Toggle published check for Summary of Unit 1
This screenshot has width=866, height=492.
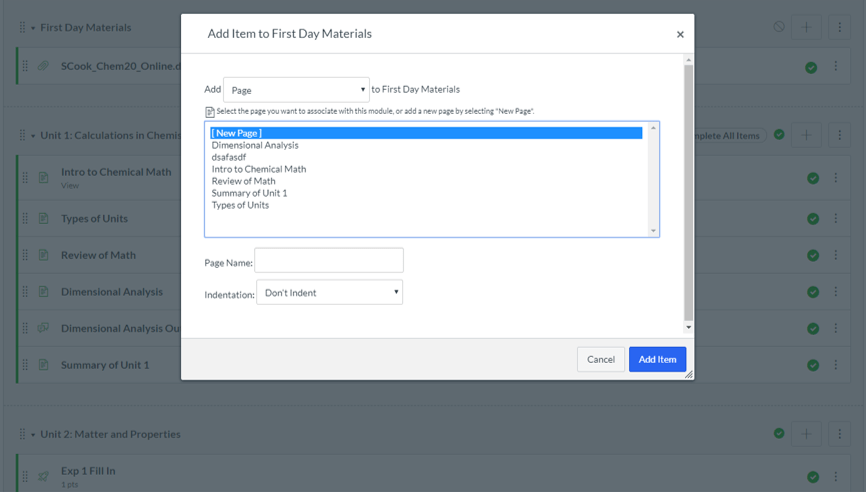[x=813, y=365]
